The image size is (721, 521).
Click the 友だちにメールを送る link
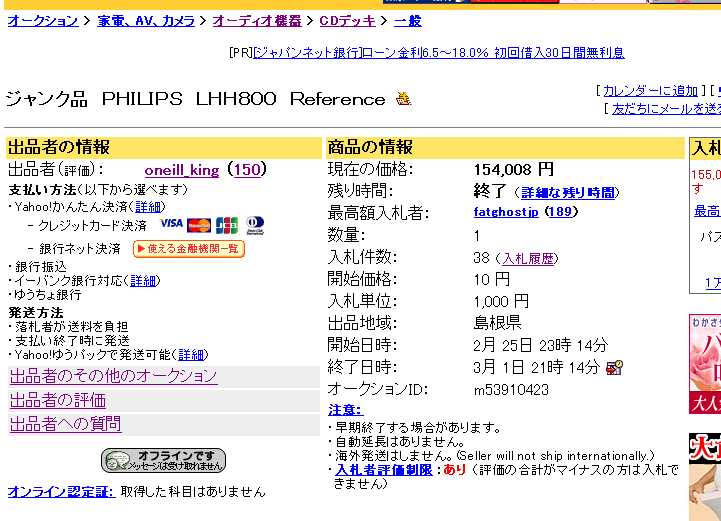[x=666, y=109]
